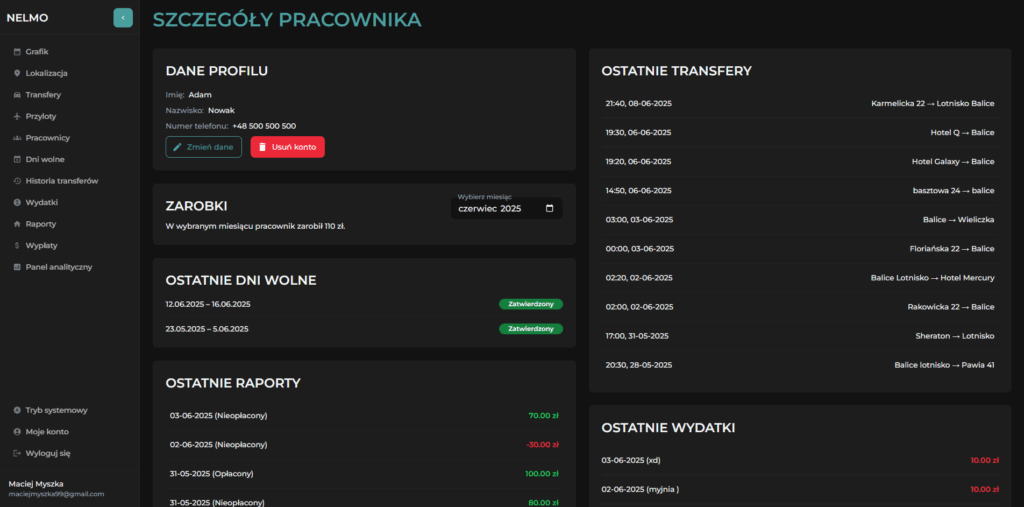
Task: Click user name Maciej Myszka
Action: click(36, 484)
